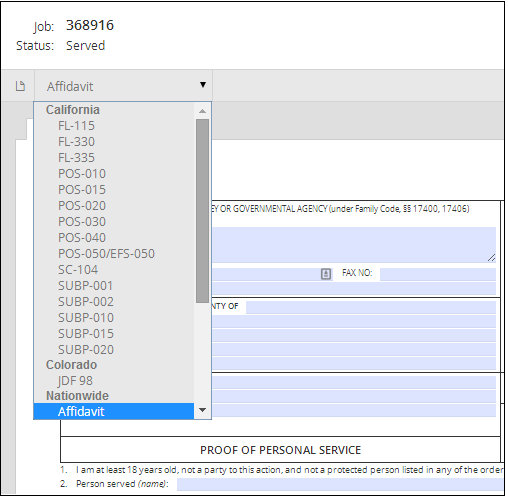This screenshot has width=508, height=498.
Task: Click the Colorado group header
Action: [71, 365]
